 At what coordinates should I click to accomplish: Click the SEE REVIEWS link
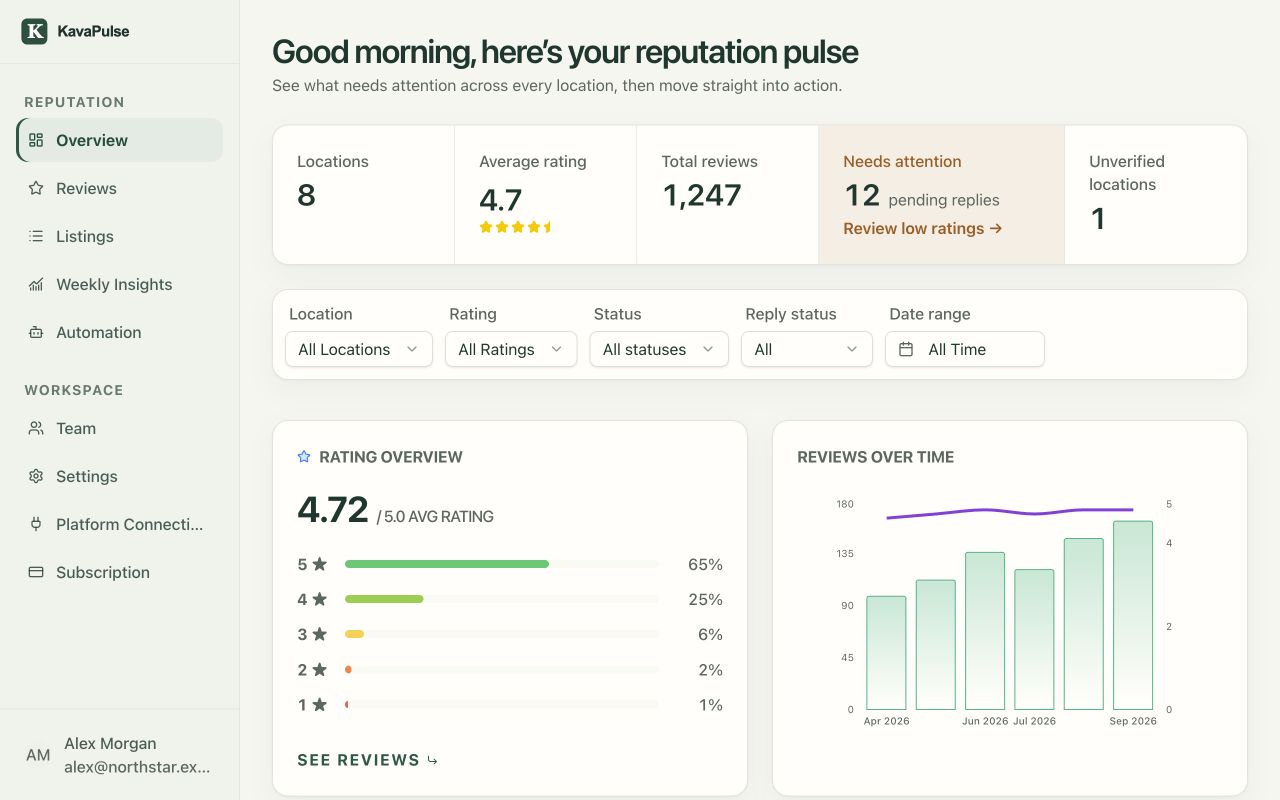(x=368, y=760)
